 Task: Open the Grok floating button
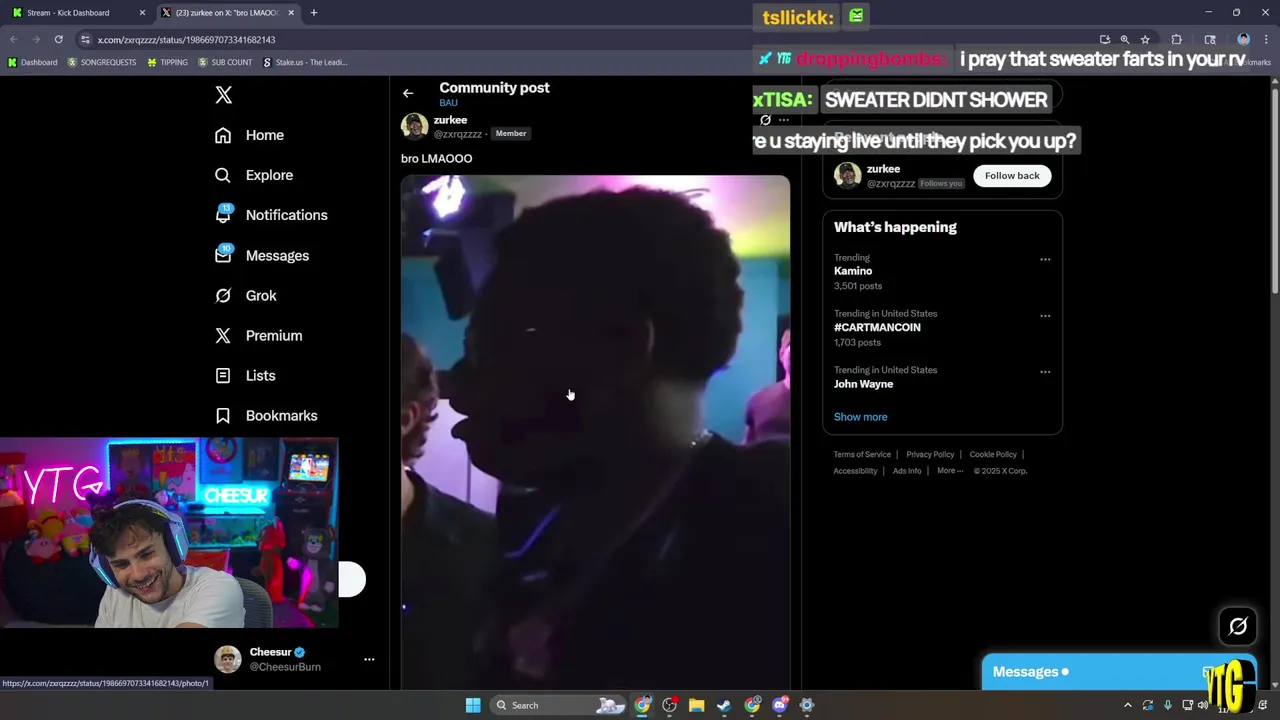point(1238,626)
